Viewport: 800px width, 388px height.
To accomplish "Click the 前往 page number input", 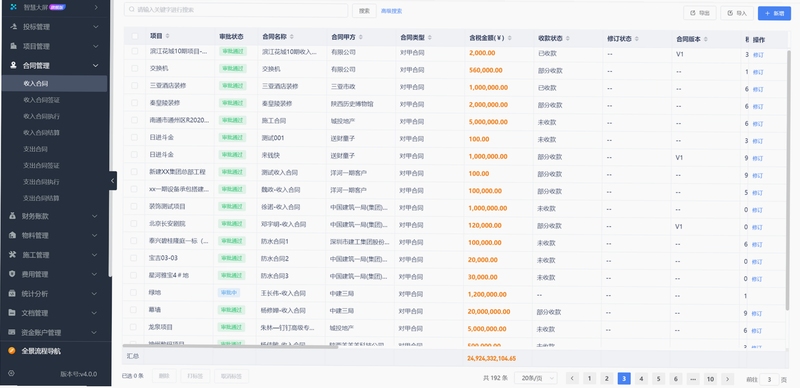I will [769, 379].
